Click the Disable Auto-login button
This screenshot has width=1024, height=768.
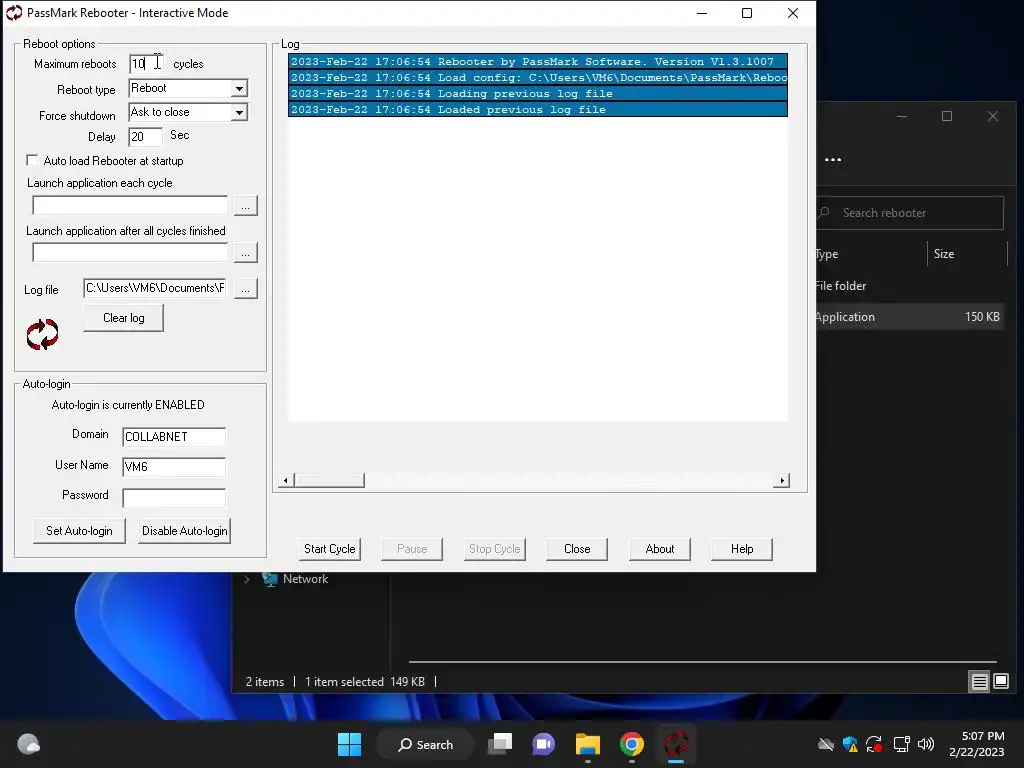point(185,531)
